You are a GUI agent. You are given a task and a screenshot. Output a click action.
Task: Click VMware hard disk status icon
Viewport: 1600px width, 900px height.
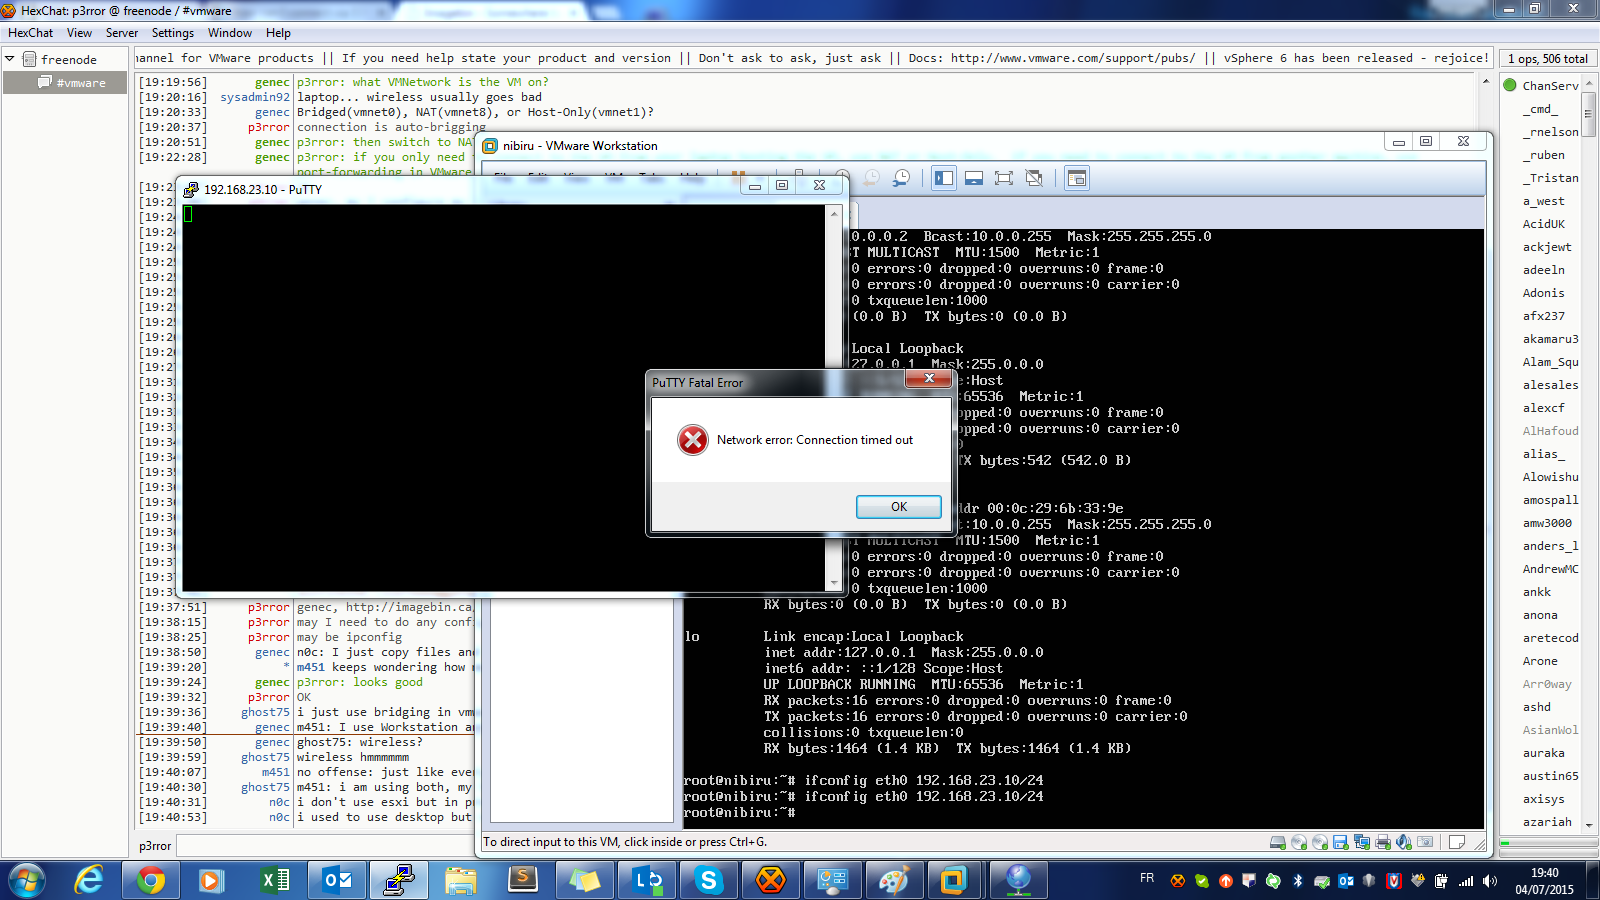(1278, 842)
